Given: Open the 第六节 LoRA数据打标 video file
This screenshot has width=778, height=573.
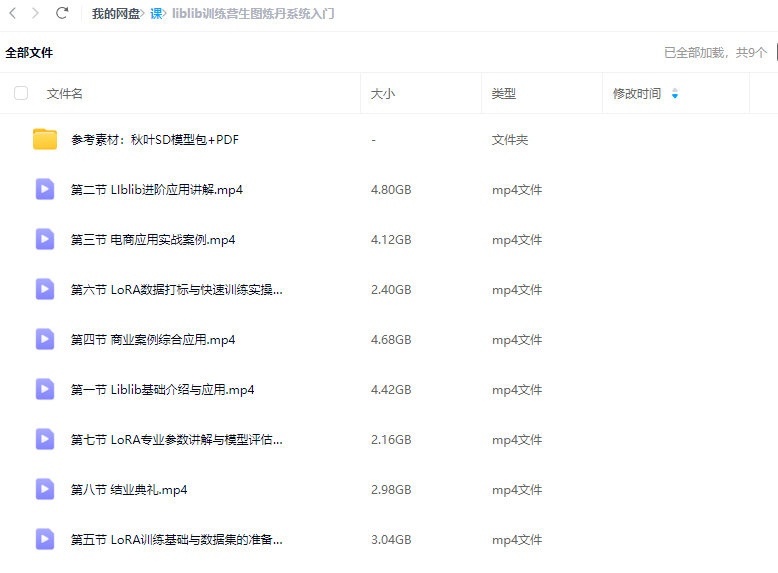Looking at the screenshot, I should pyautogui.click(x=176, y=290).
